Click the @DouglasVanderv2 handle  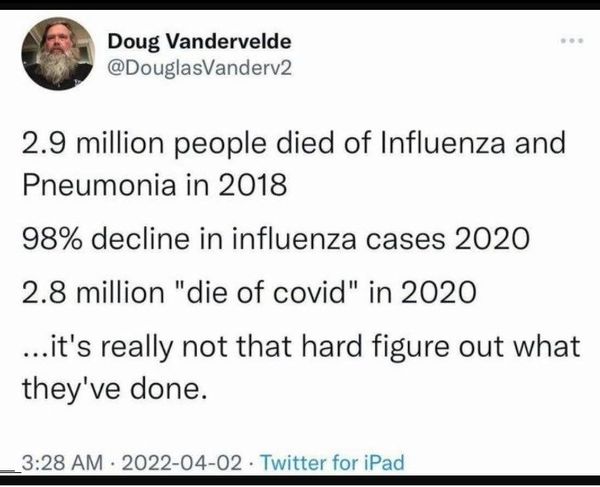(x=199, y=68)
